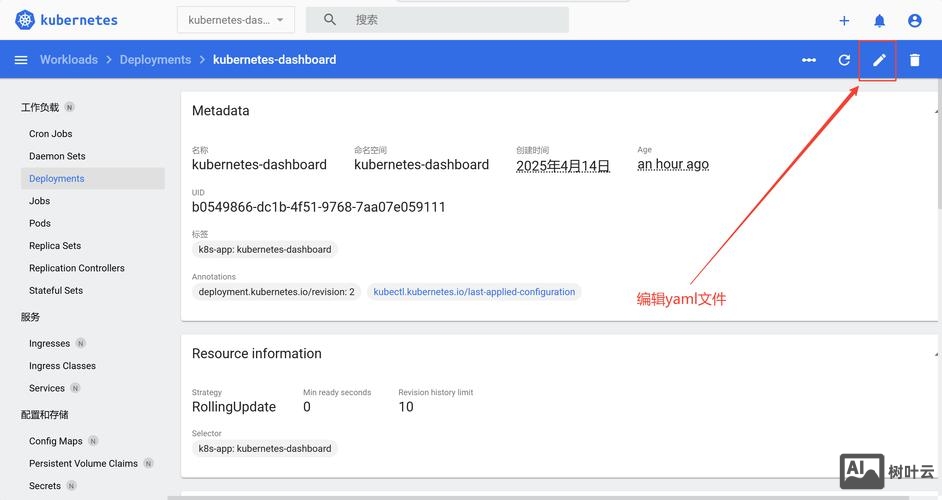This screenshot has height=500, width=942.
Task: Click the UID value text
Action: [318, 207]
